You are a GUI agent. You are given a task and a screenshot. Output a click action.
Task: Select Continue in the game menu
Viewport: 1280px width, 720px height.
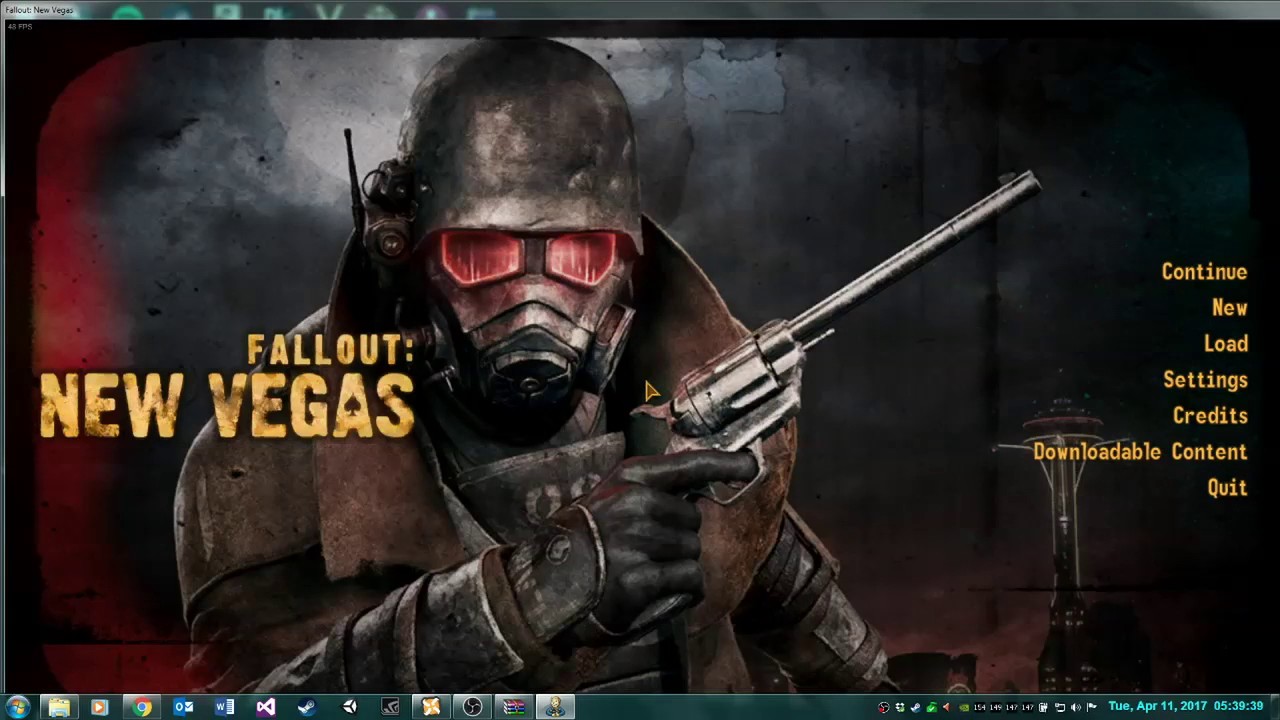[1204, 272]
